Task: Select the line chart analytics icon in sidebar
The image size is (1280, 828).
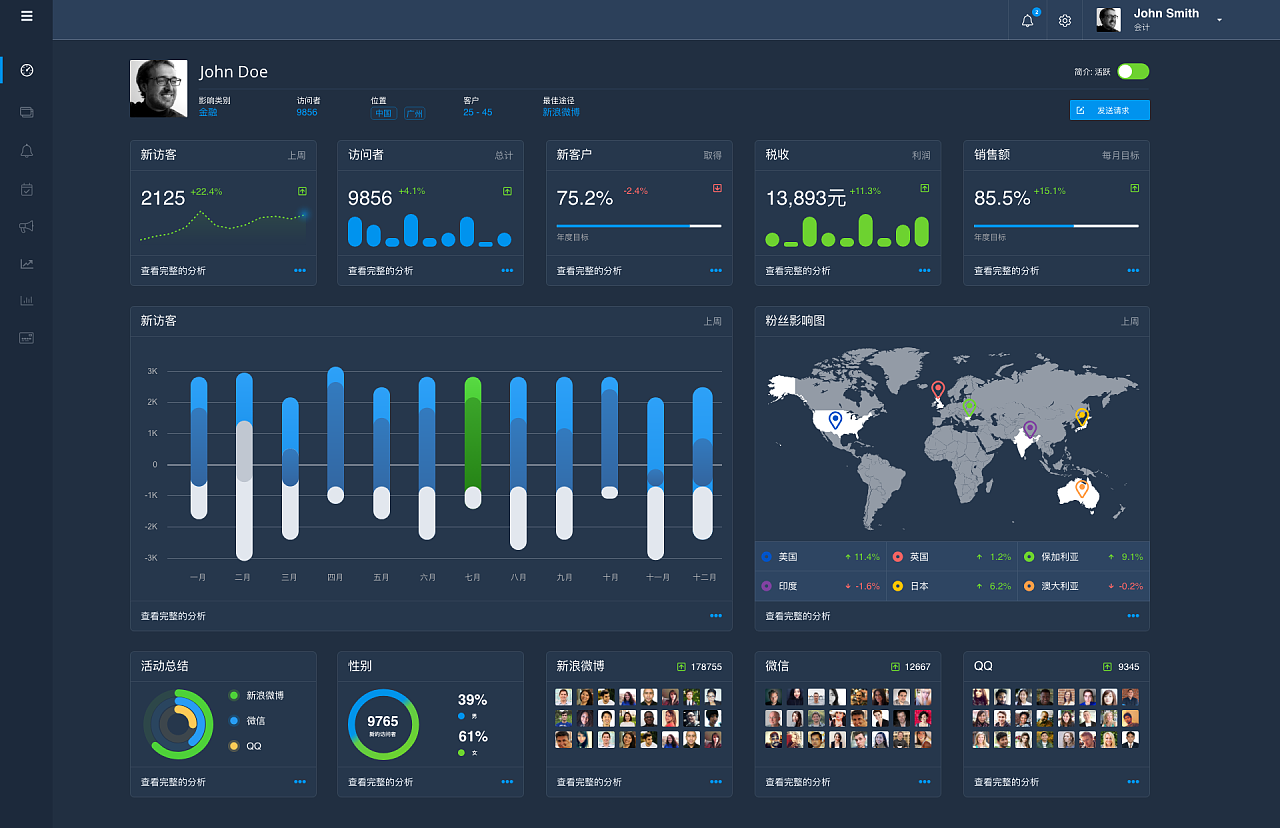Action: (26, 263)
